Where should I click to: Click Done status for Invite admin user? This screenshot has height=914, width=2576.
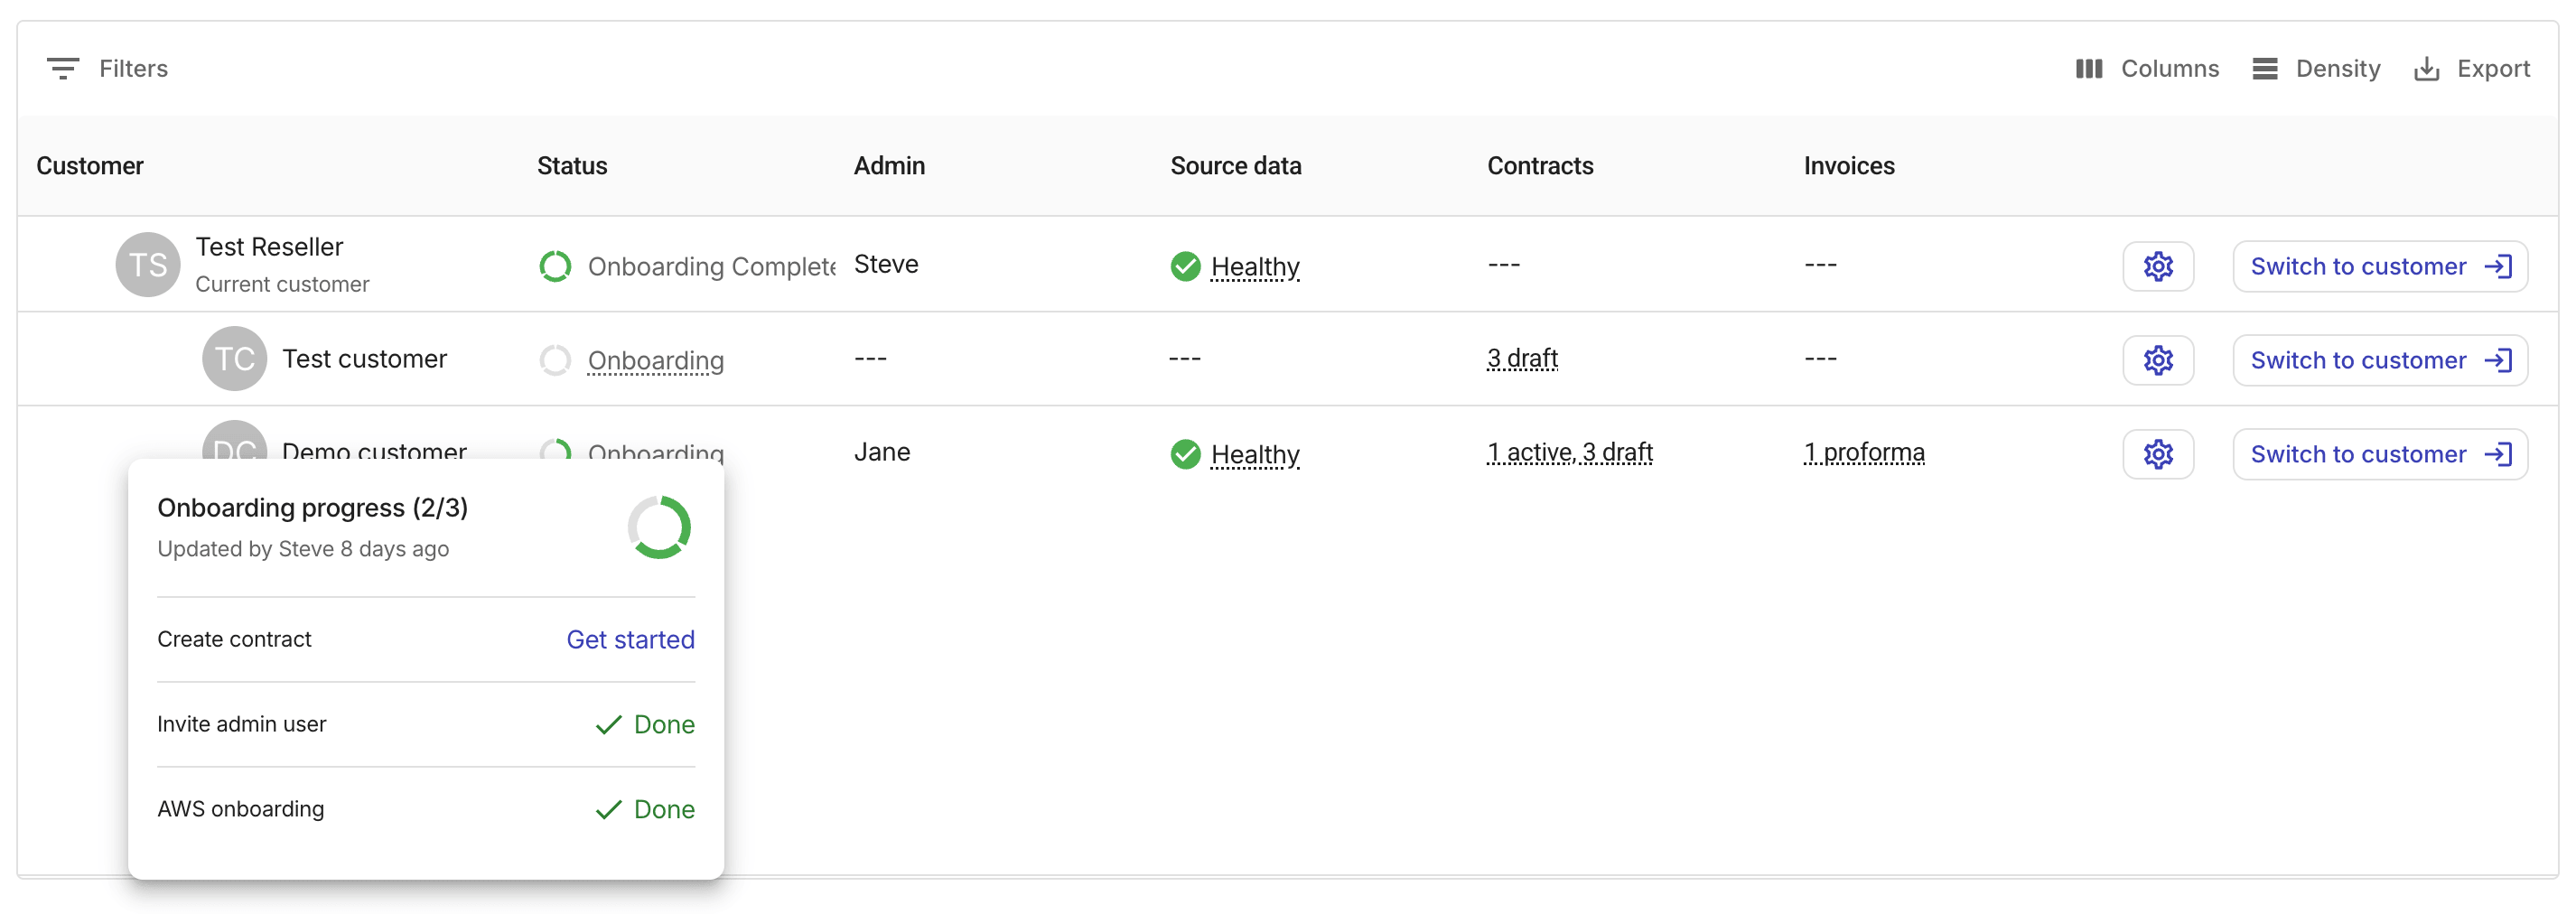coord(645,724)
